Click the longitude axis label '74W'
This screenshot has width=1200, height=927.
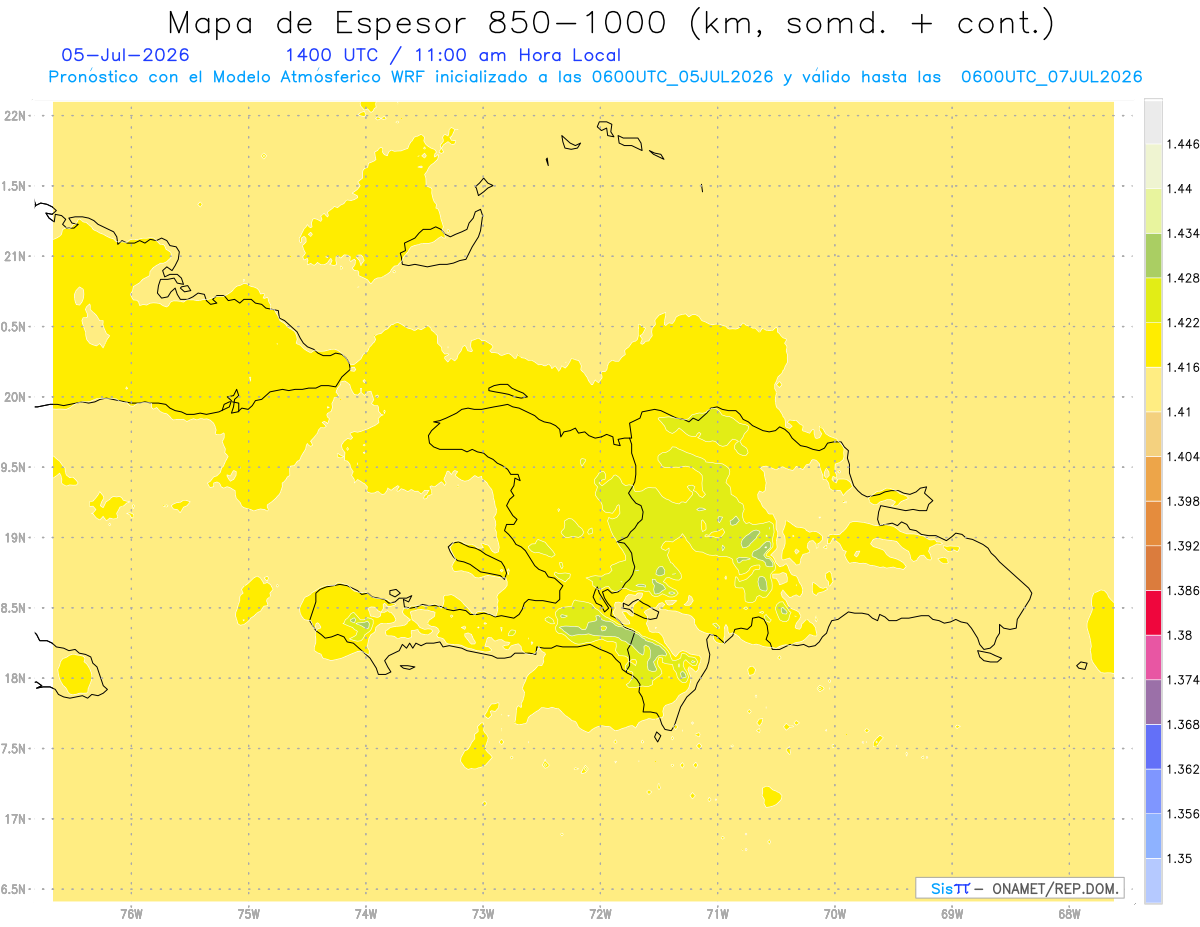pyautogui.click(x=366, y=914)
